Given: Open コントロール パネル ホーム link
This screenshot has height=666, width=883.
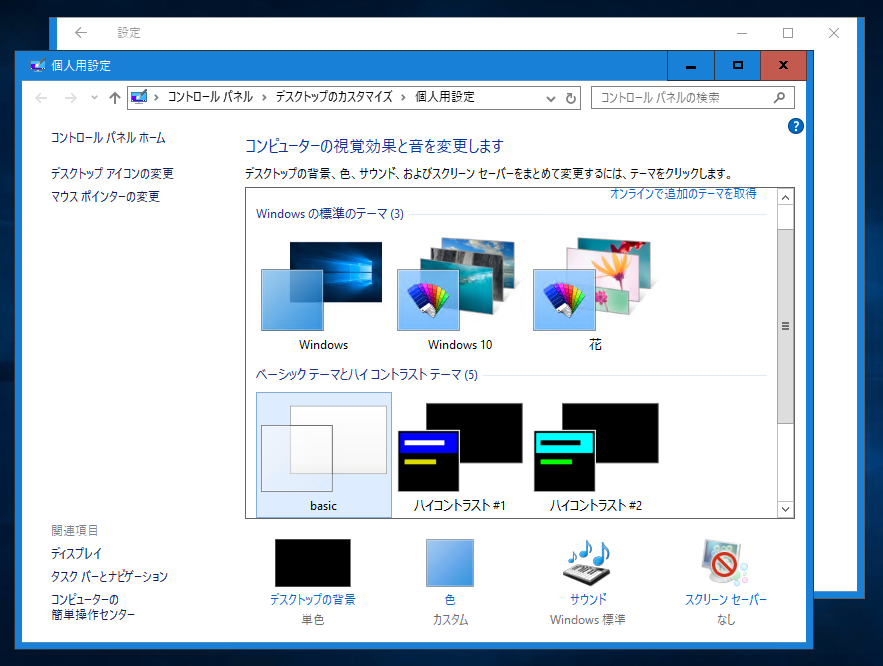Looking at the screenshot, I should pos(108,138).
